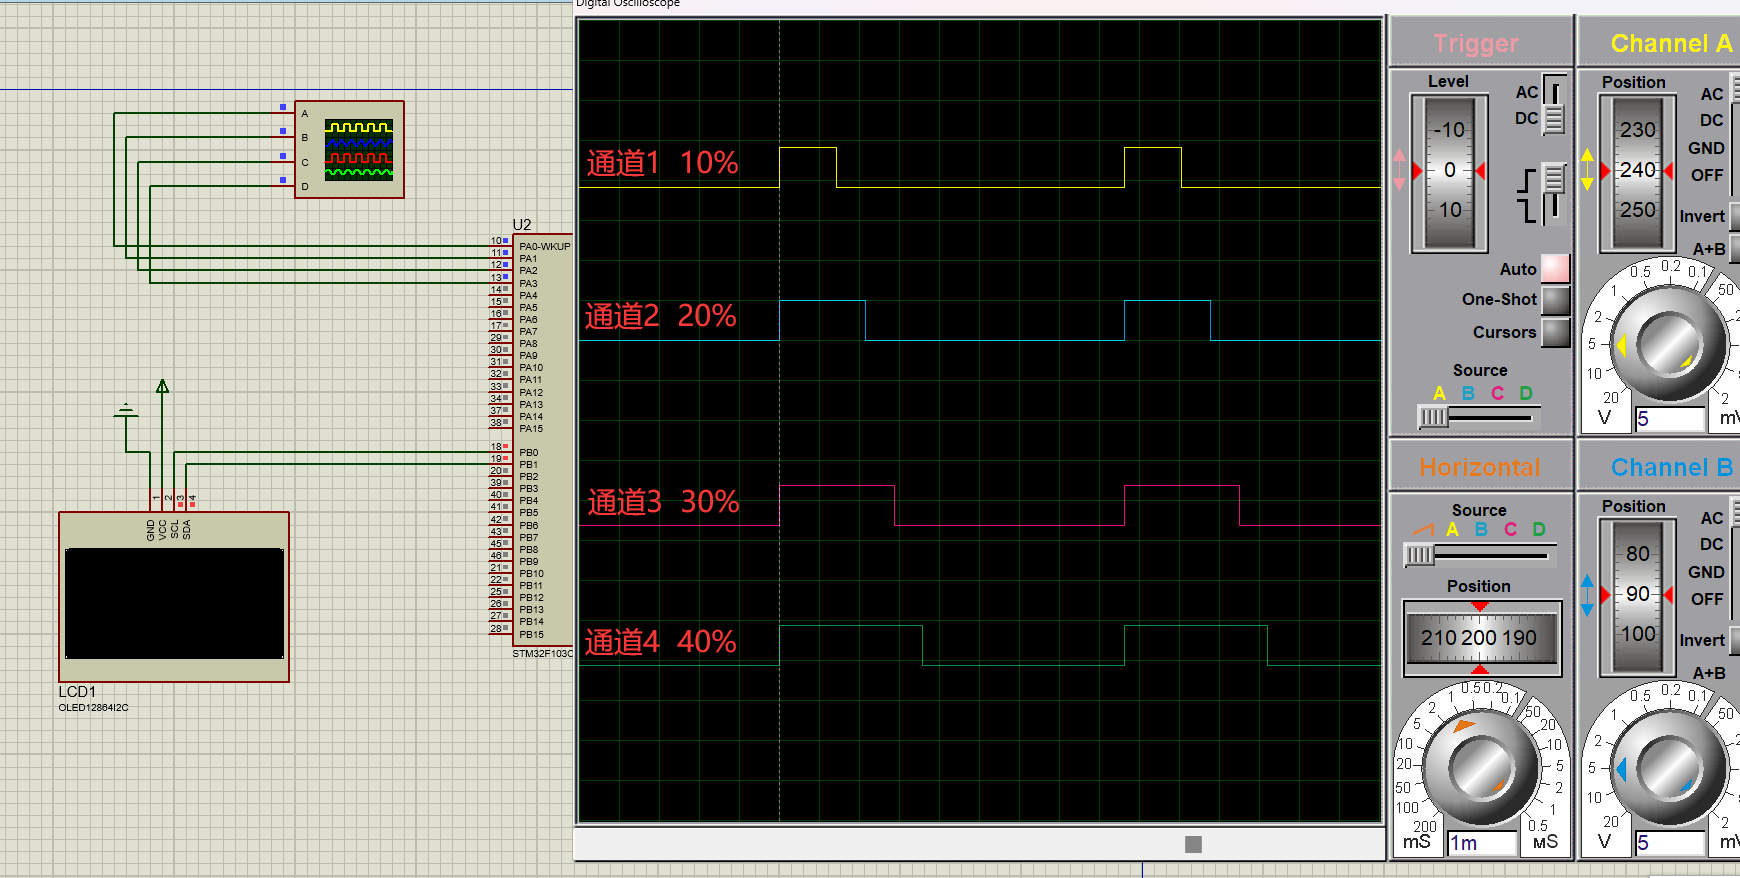The height and width of the screenshot is (878, 1740).
Task: Click the orange ramp icon in Horizontal Source
Action: coord(1423,529)
